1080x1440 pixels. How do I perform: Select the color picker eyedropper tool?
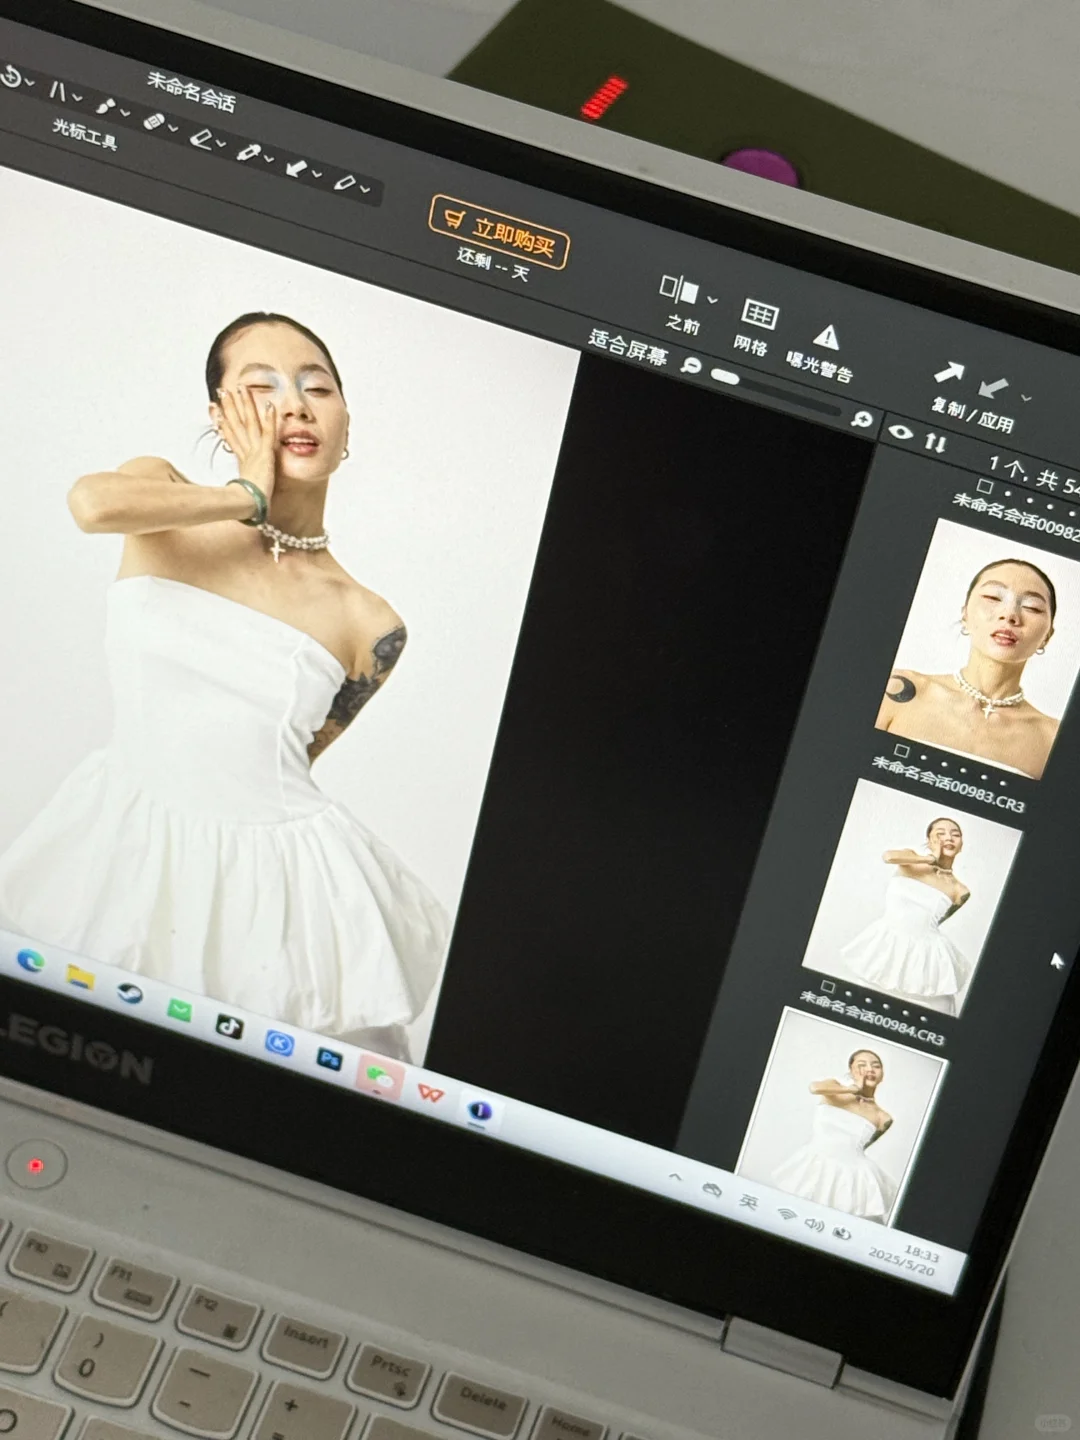(x=248, y=153)
